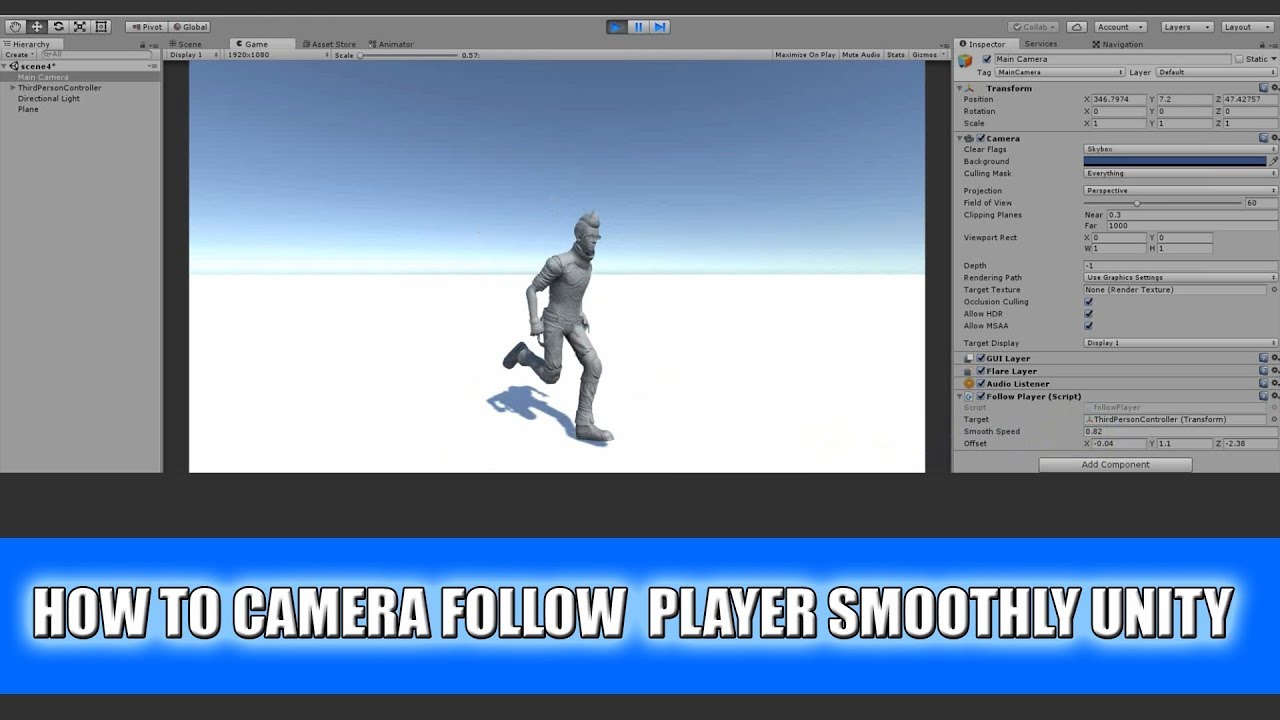Toggle Allow HDR checkbox
Image resolution: width=1280 pixels, height=720 pixels.
pyautogui.click(x=1089, y=314)
